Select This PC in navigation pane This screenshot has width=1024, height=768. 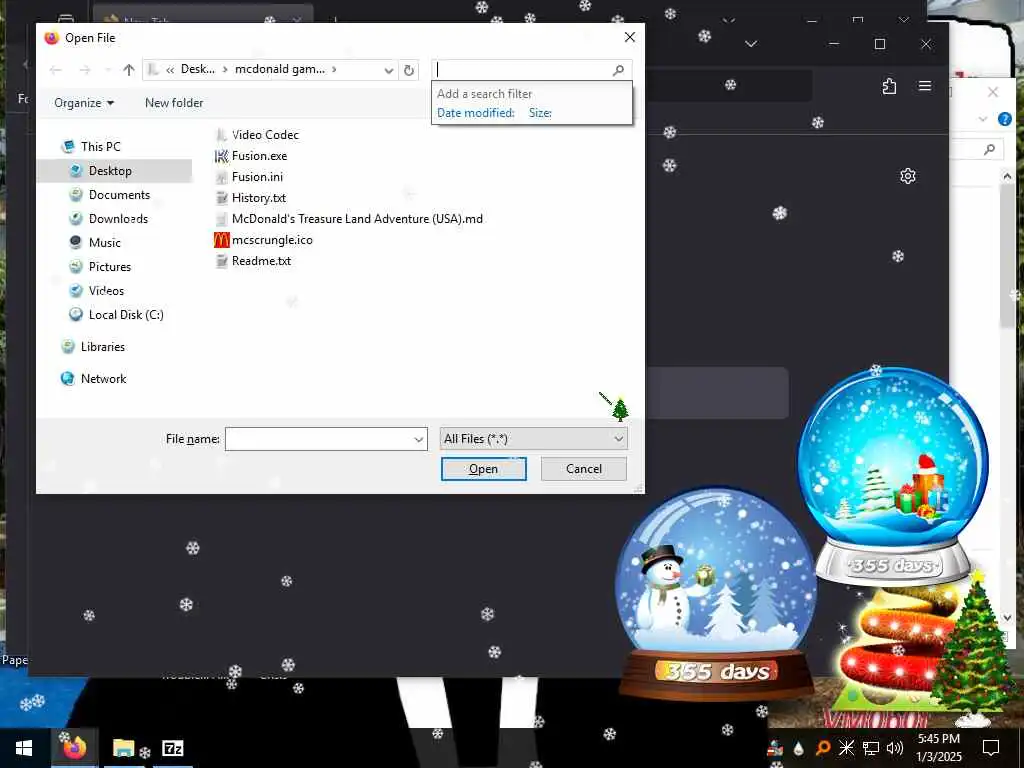tap(100, 146)
